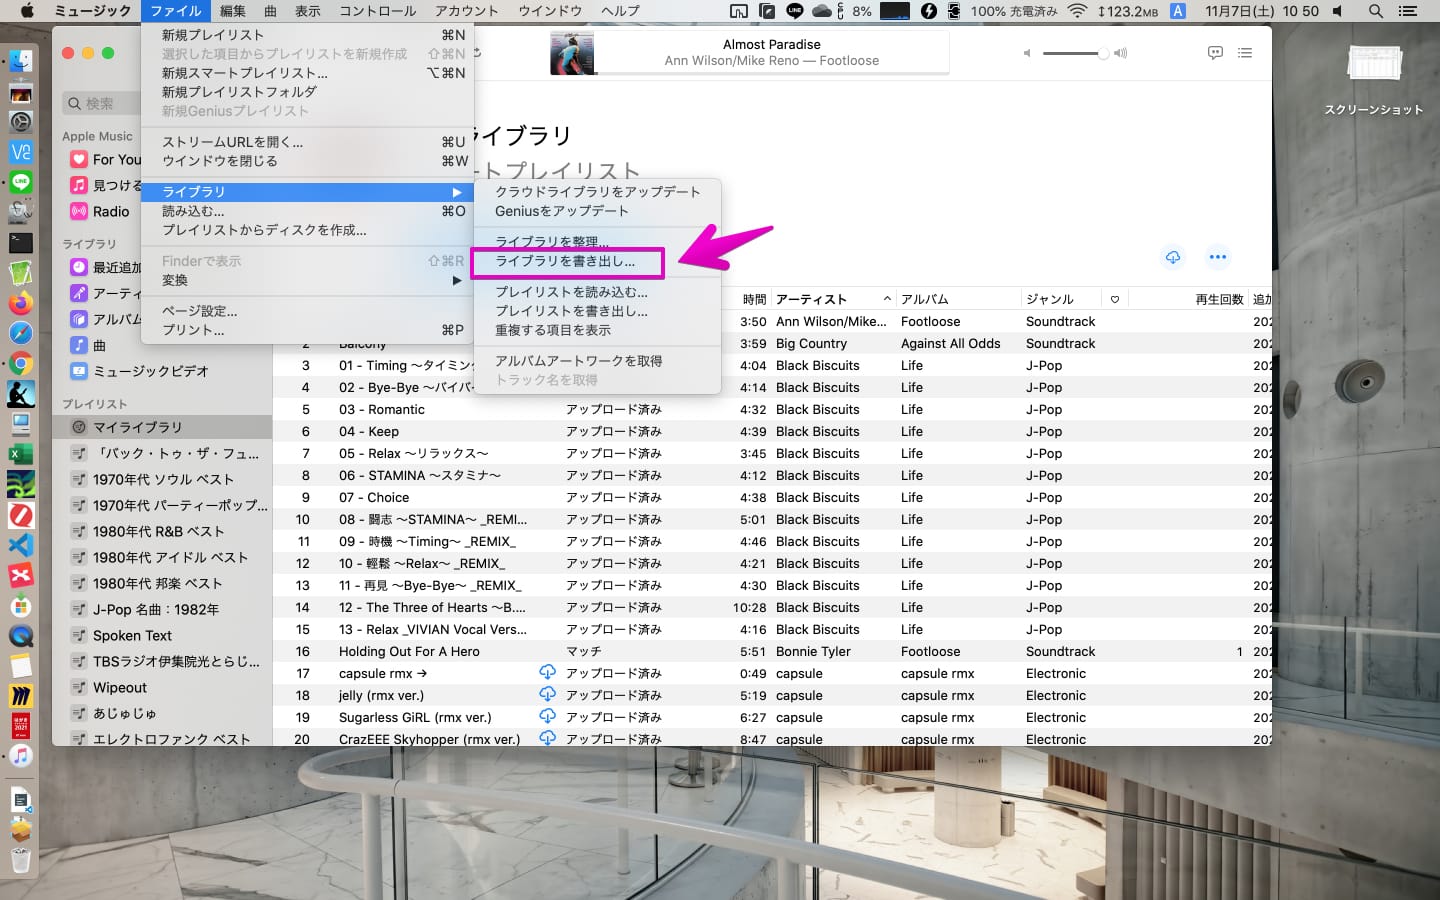Open the Trash in the Dock
The image size is (1440, 900).
tap(21, 859)
